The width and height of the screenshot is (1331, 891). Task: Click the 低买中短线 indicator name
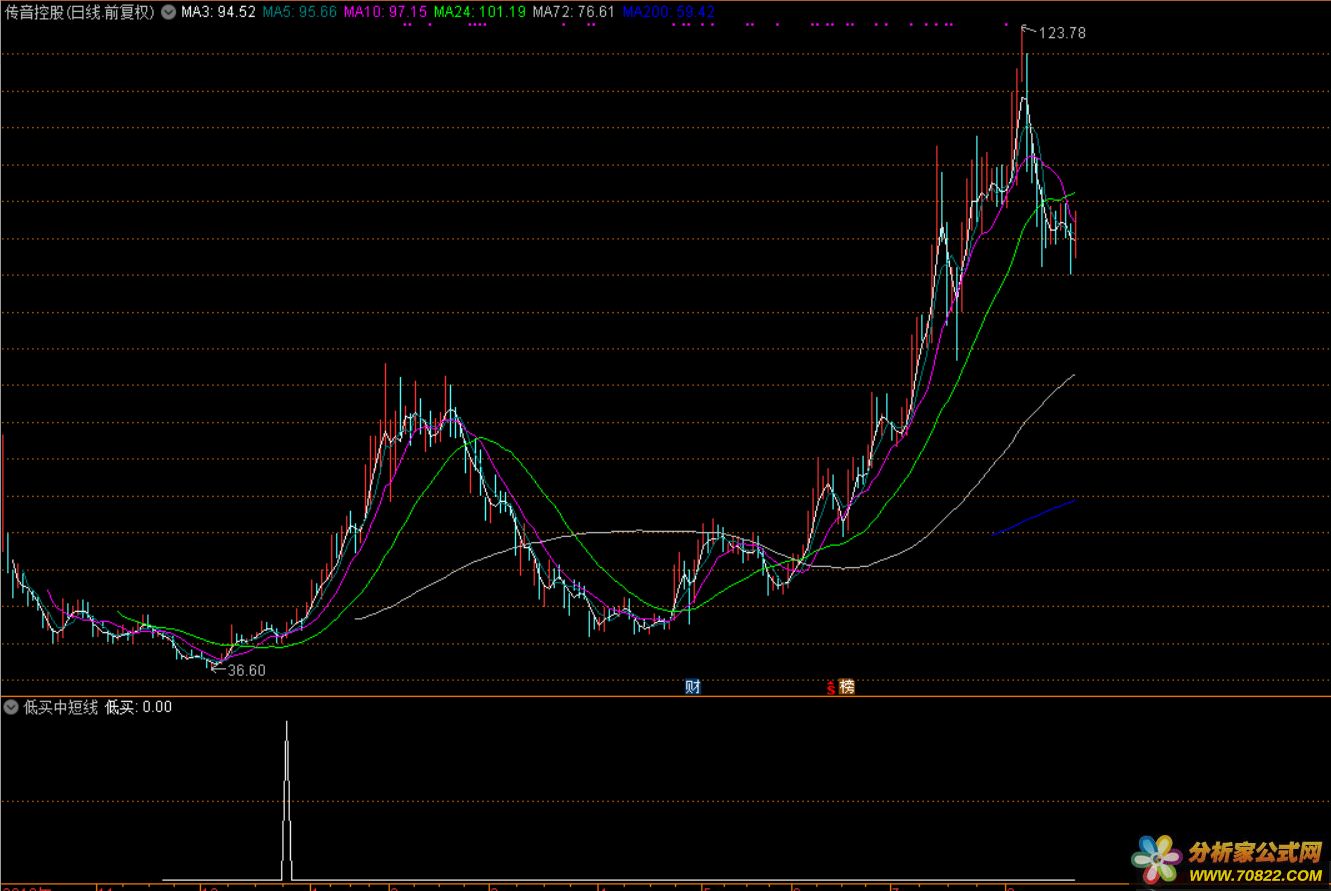[x=60, y=707]
